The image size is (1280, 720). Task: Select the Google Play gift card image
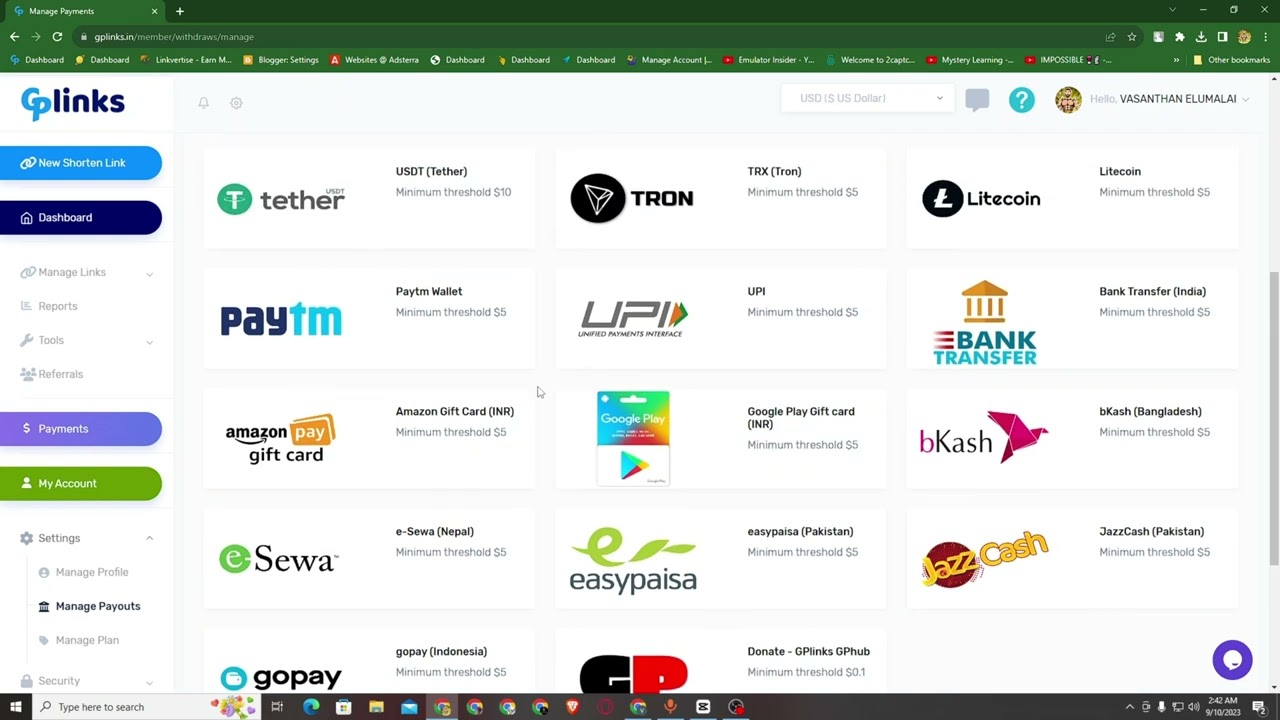[633, 438]
